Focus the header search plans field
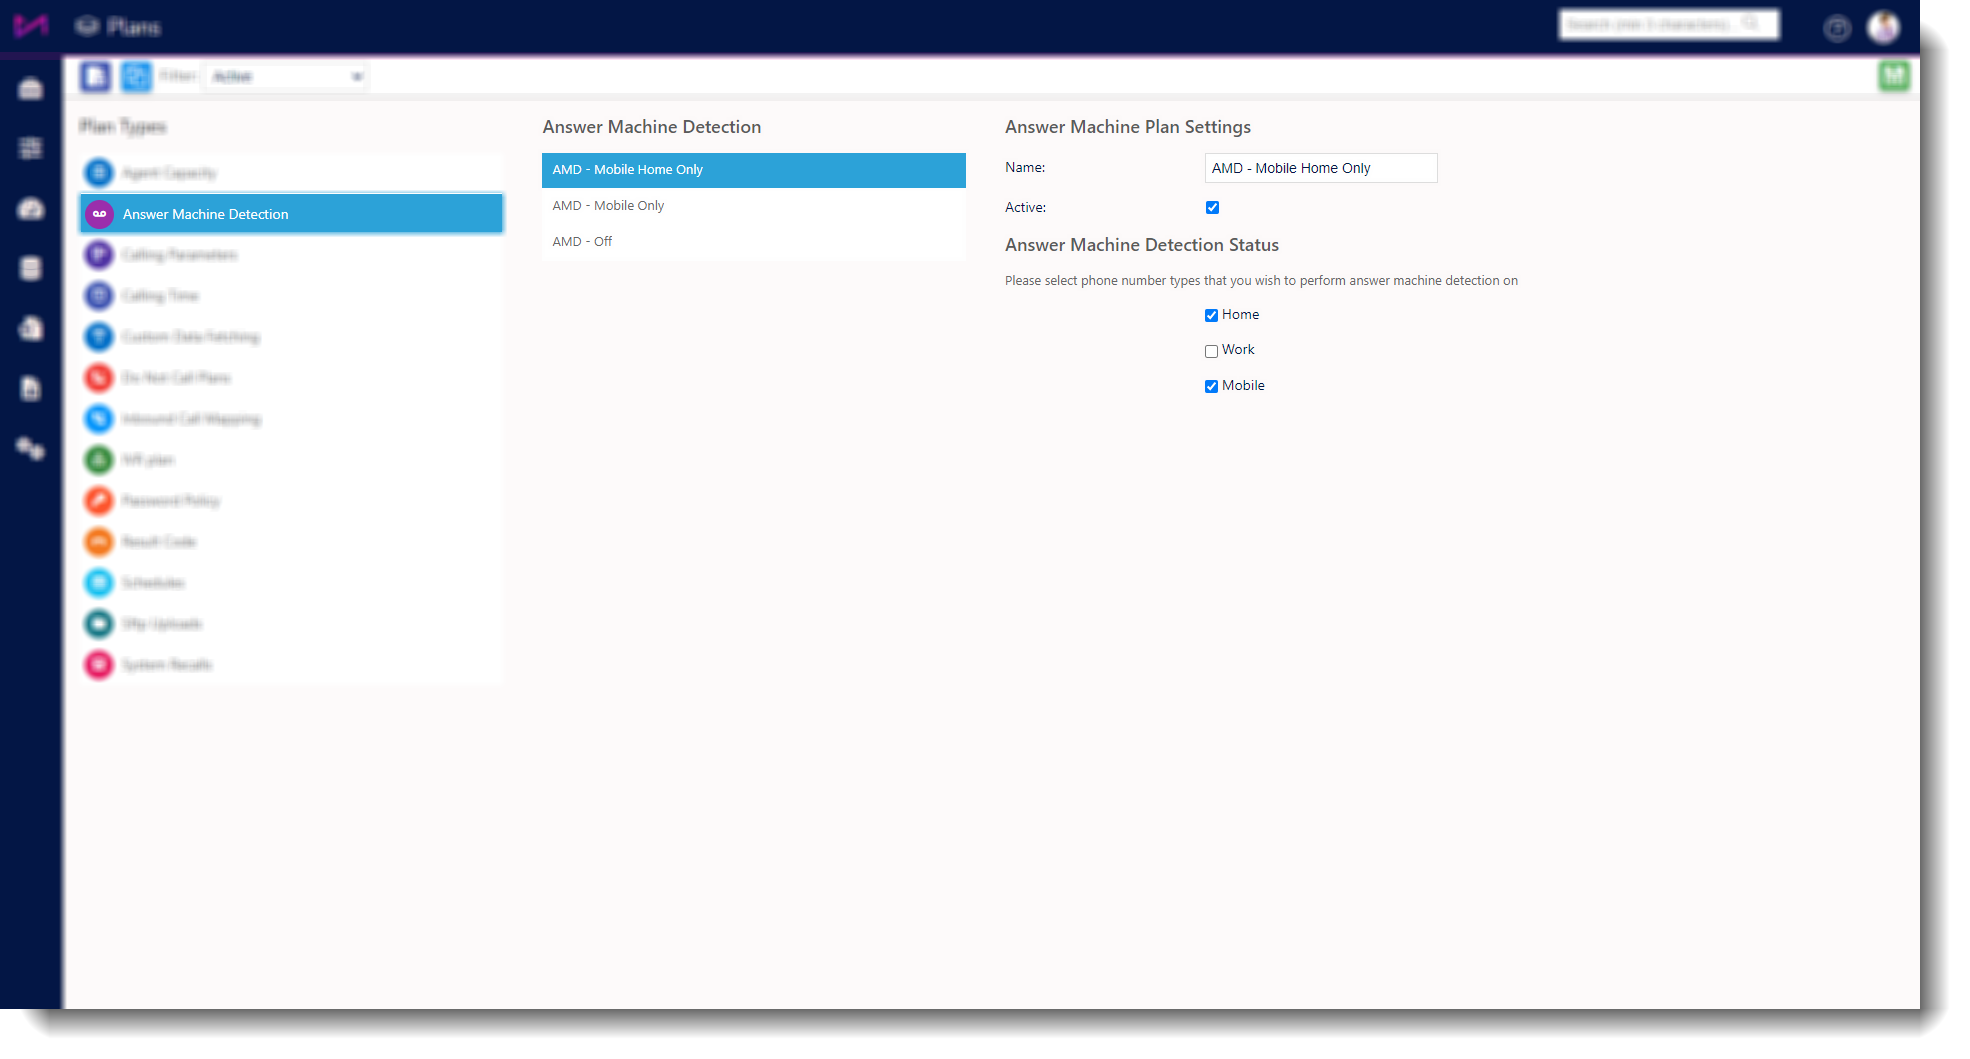The width and height of the screenshot is (1970, 1059). [x=1669, y=25]
